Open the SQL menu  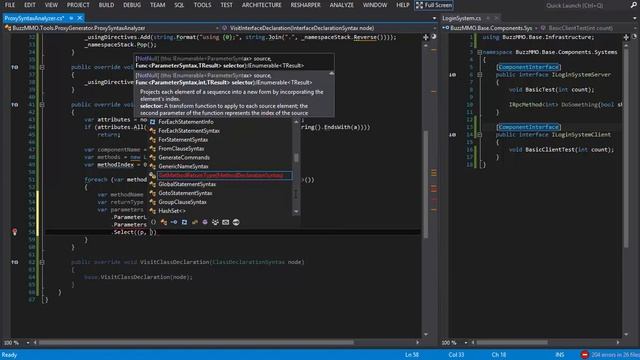point(179,5)
